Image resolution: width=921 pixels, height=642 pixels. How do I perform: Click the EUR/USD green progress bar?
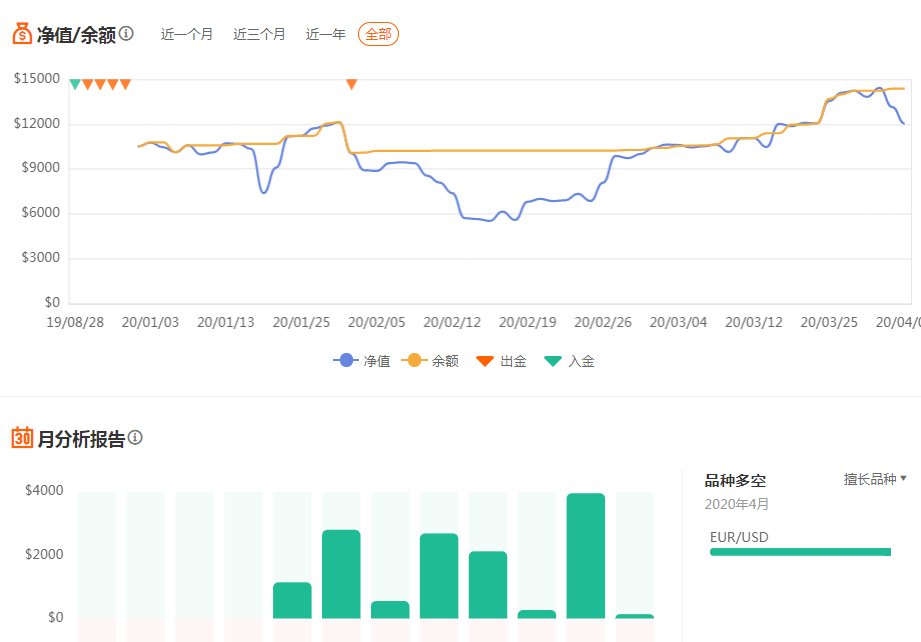coord(800,552)
